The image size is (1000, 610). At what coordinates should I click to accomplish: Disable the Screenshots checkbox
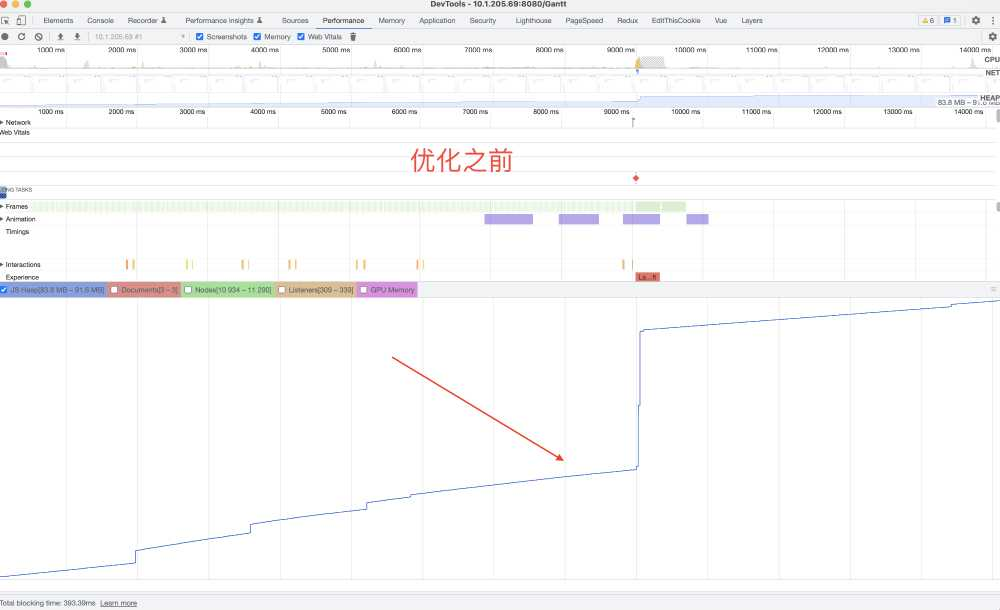click(x=200, y=37)
